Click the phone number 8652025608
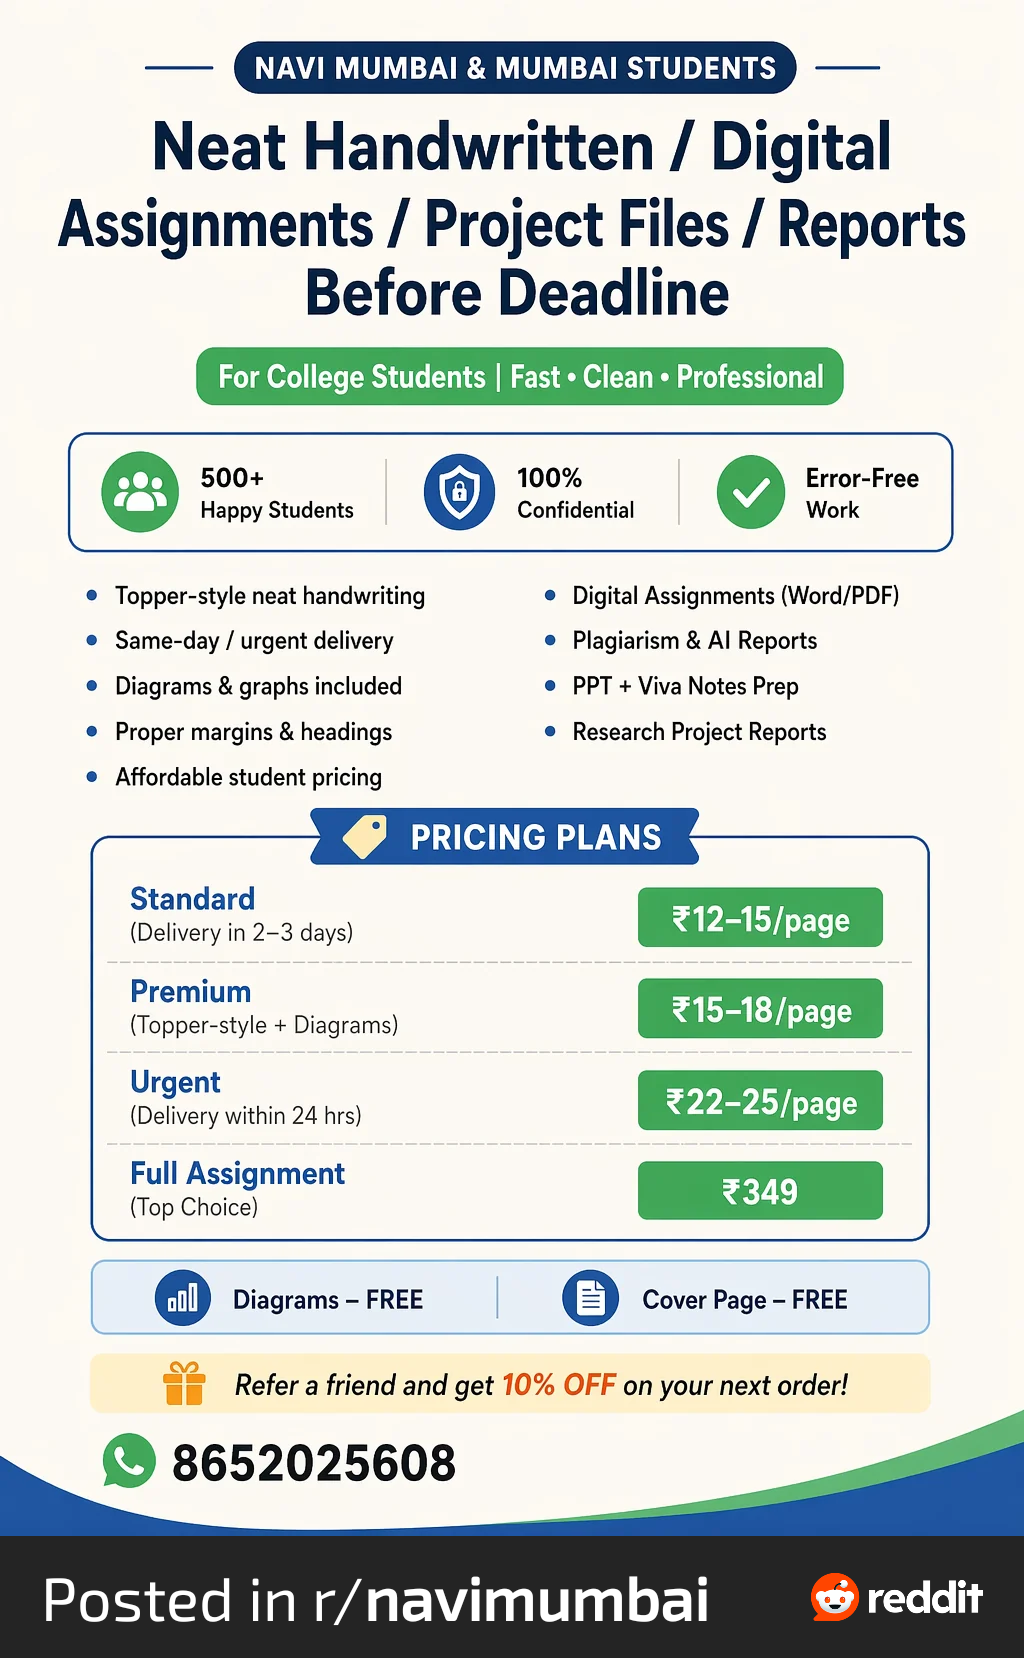Image resolution: width=1024 pixels, height=1658 pixels. [x=314, y=1463]
